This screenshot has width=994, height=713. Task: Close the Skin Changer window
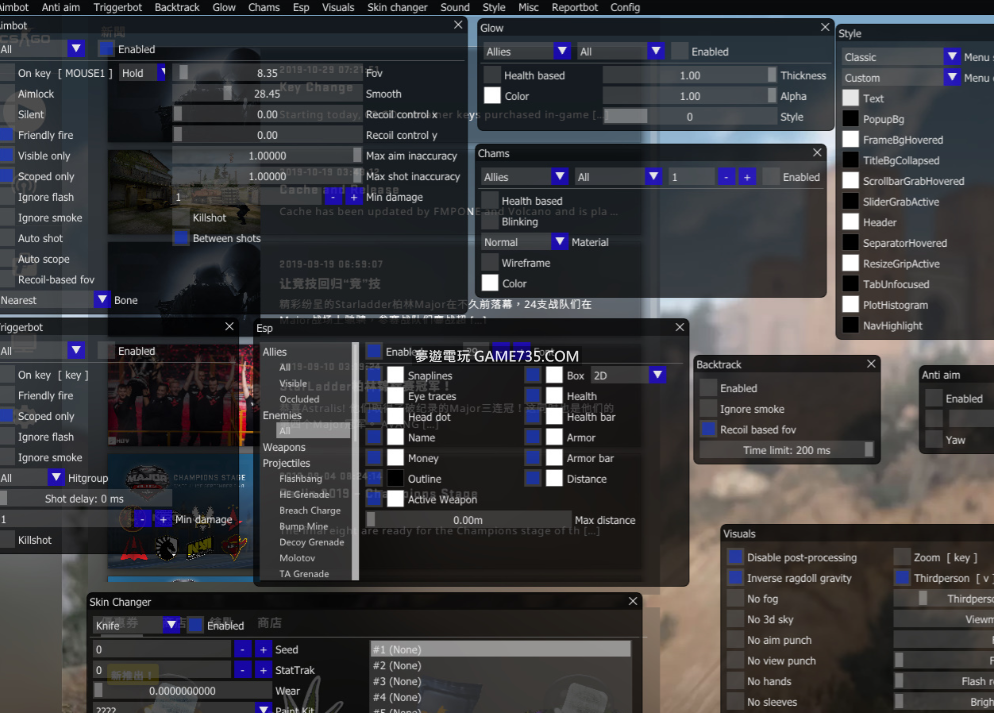(633, 601)
